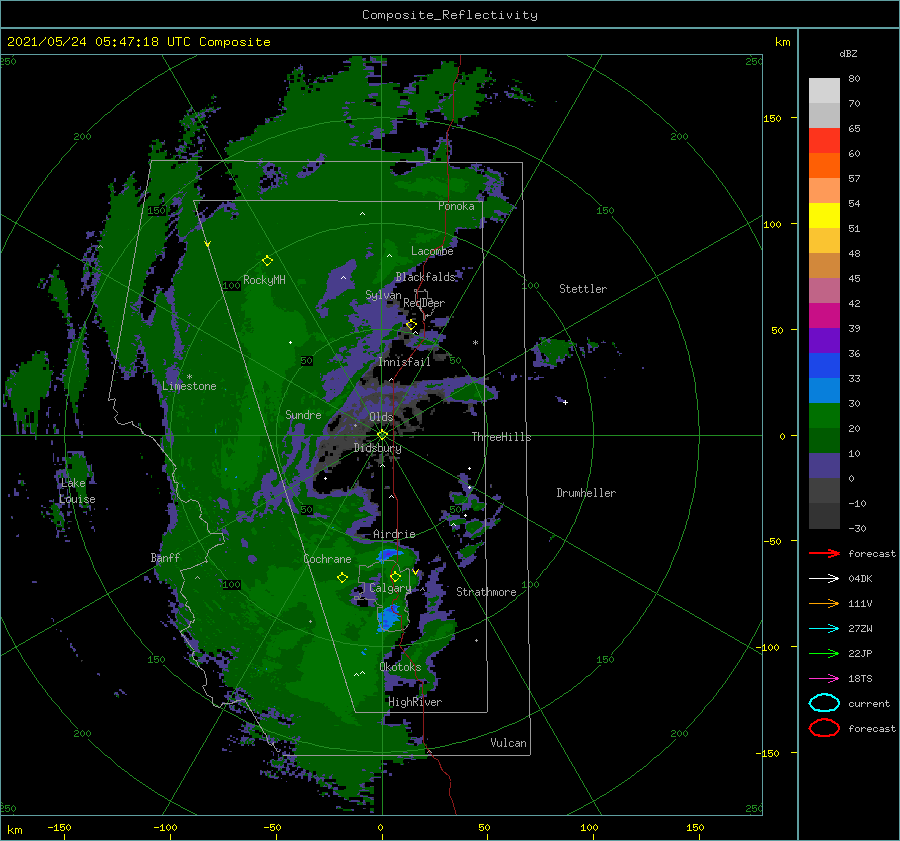Image resolution: width=900 pixels, height=841 pixels.
Task: Click the Didsbury city label
Action: click(378, 448)
